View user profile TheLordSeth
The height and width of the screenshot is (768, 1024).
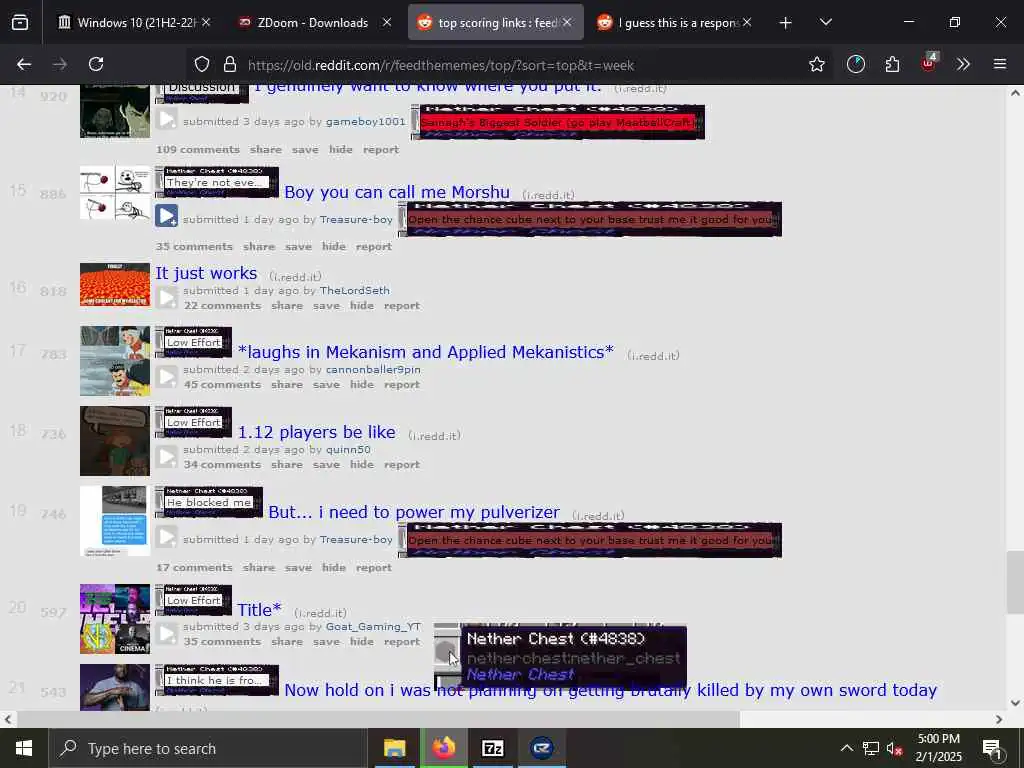click(x=355, y=291)
